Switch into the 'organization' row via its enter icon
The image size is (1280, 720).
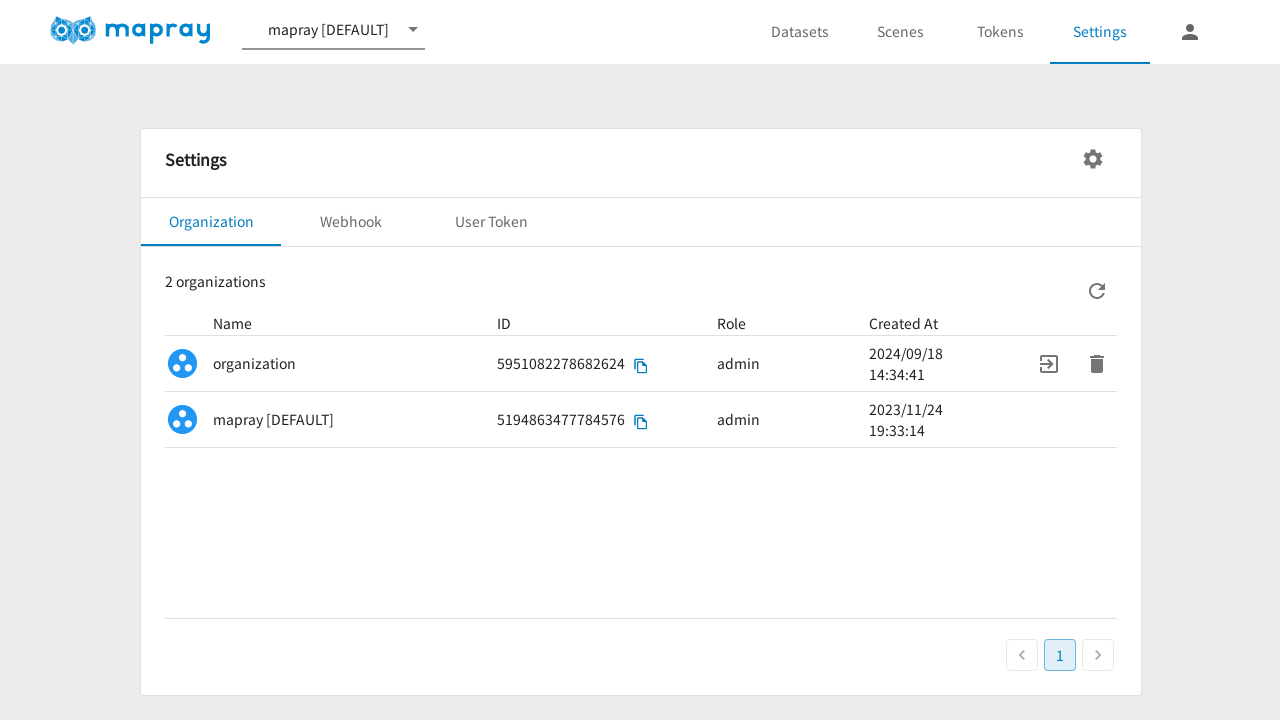(1048, 364)
